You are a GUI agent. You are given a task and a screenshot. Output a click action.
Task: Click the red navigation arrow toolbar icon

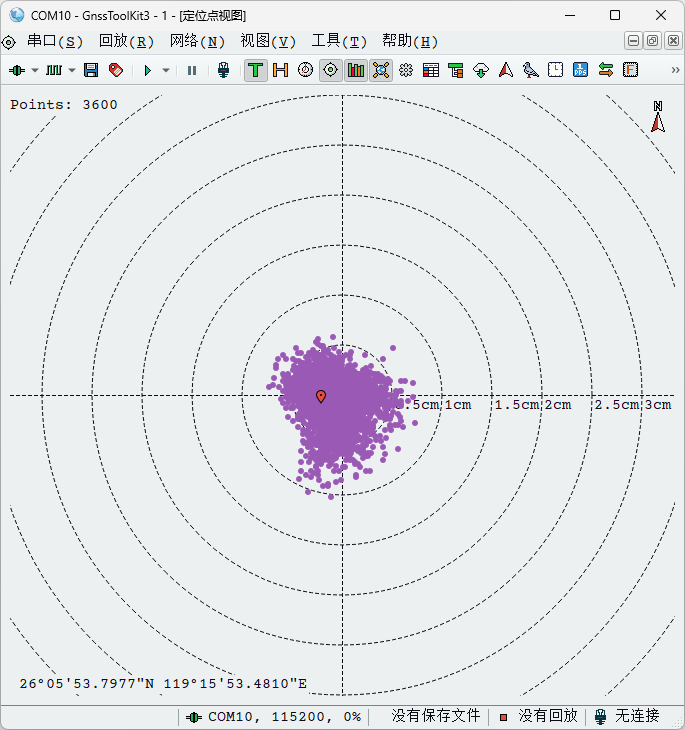(x=505, y=70)
